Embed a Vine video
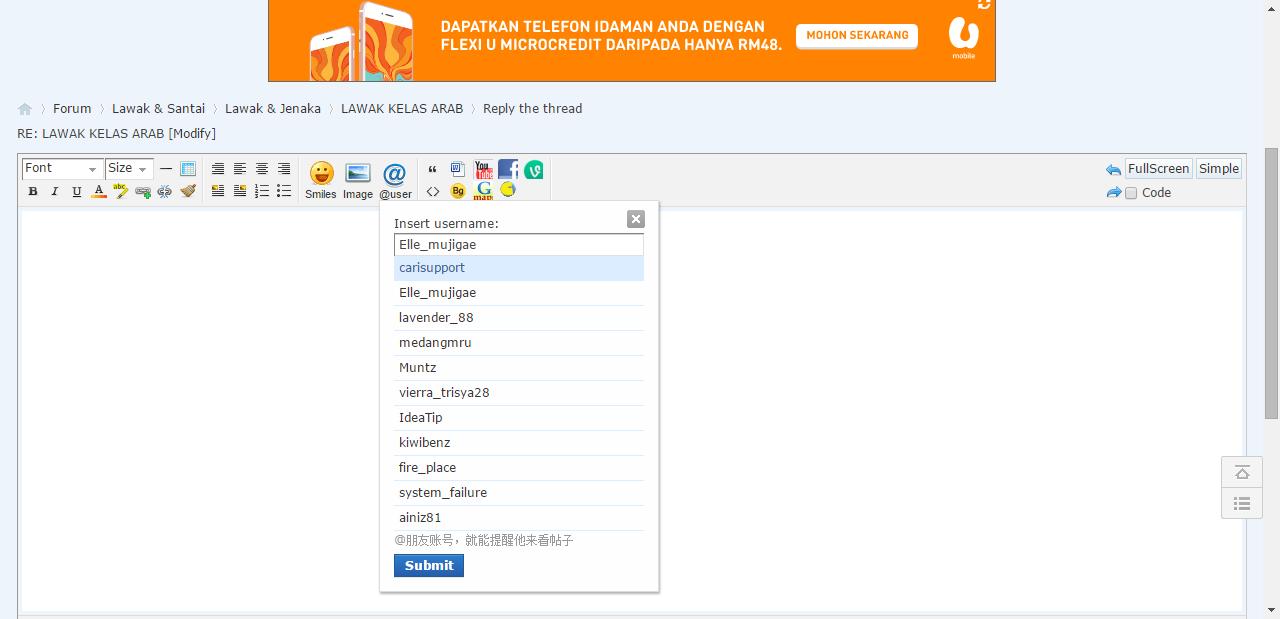Screen dimensions: 1280x619 [x=534, y=170]
